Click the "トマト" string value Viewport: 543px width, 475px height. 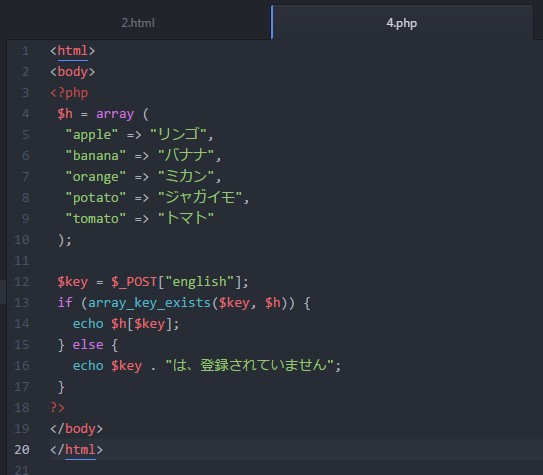pyautogui.click(x=186, y=218)
